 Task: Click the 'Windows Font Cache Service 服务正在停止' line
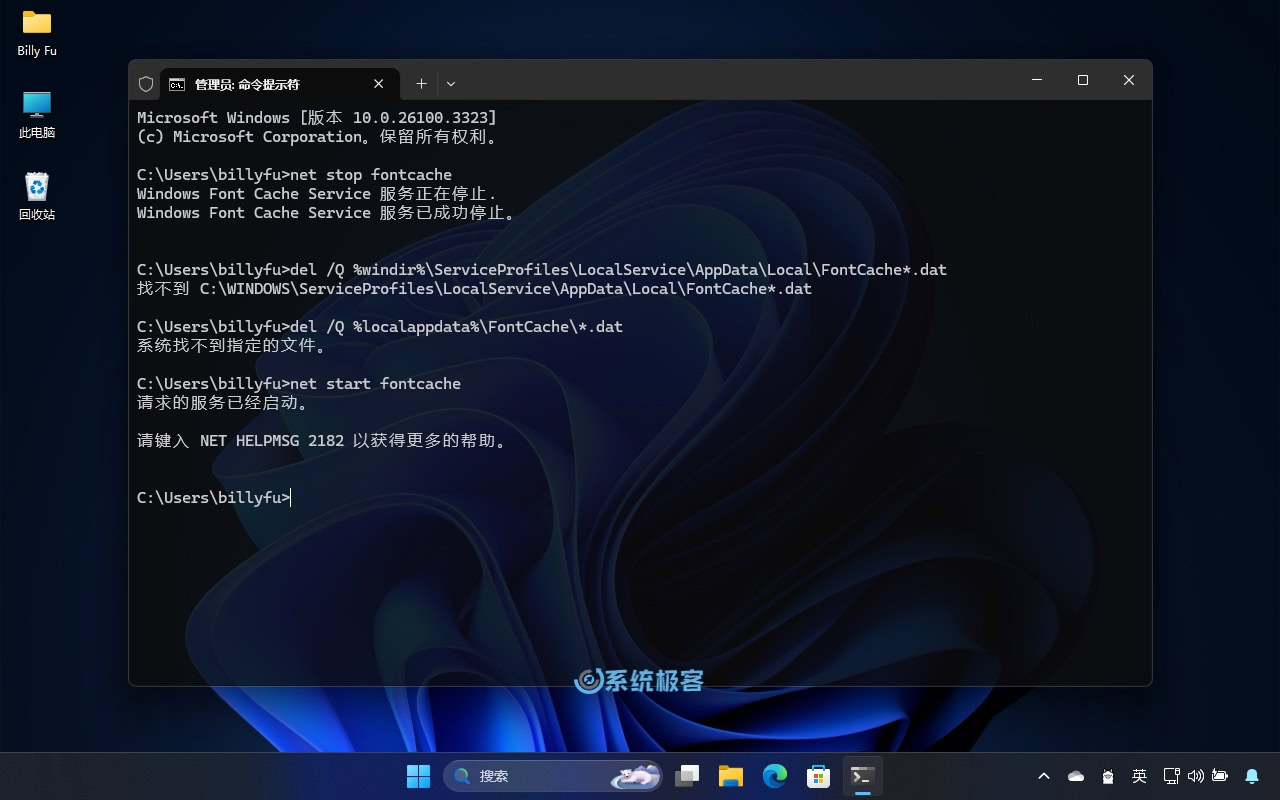click(x=317, y=193)
